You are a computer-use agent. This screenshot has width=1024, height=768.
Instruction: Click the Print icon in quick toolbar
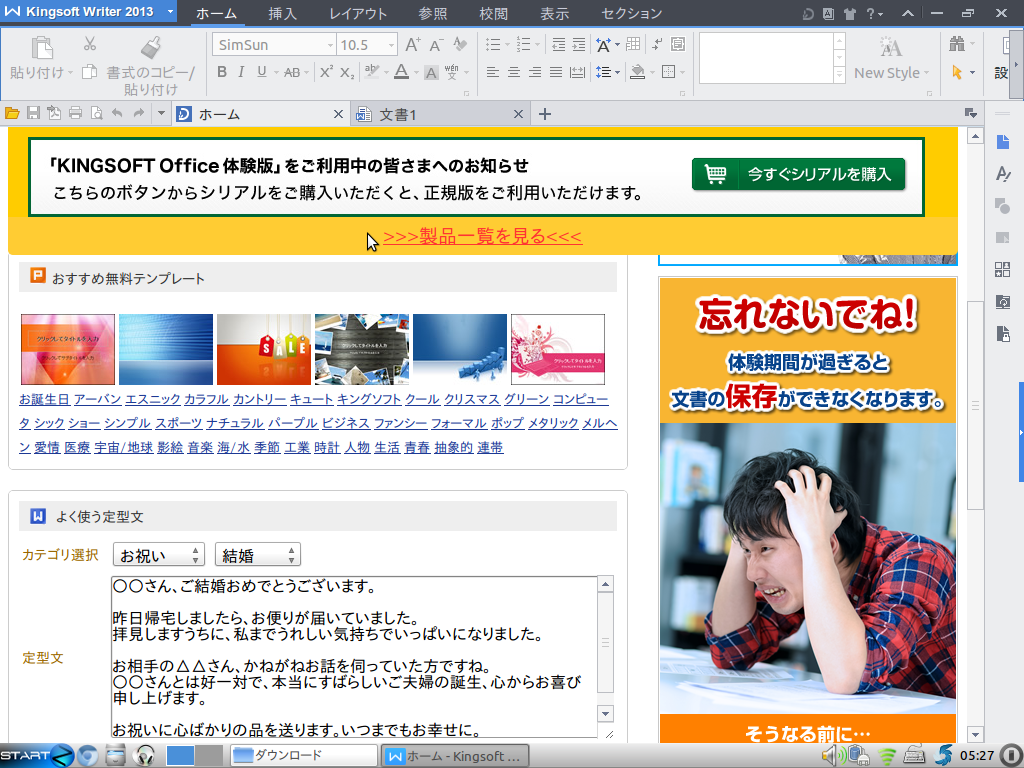[75, 114]
